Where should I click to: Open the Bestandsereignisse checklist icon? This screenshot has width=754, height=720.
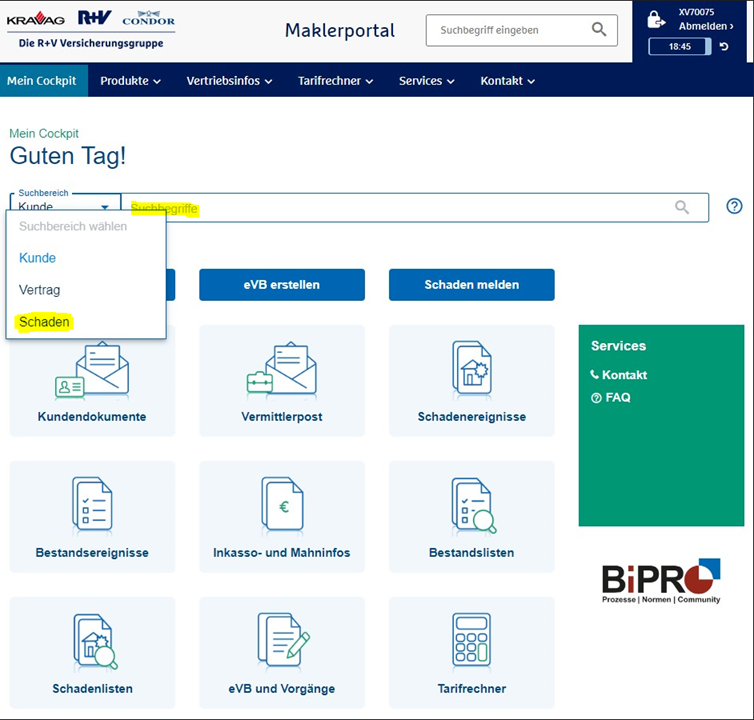coord(92,505)
